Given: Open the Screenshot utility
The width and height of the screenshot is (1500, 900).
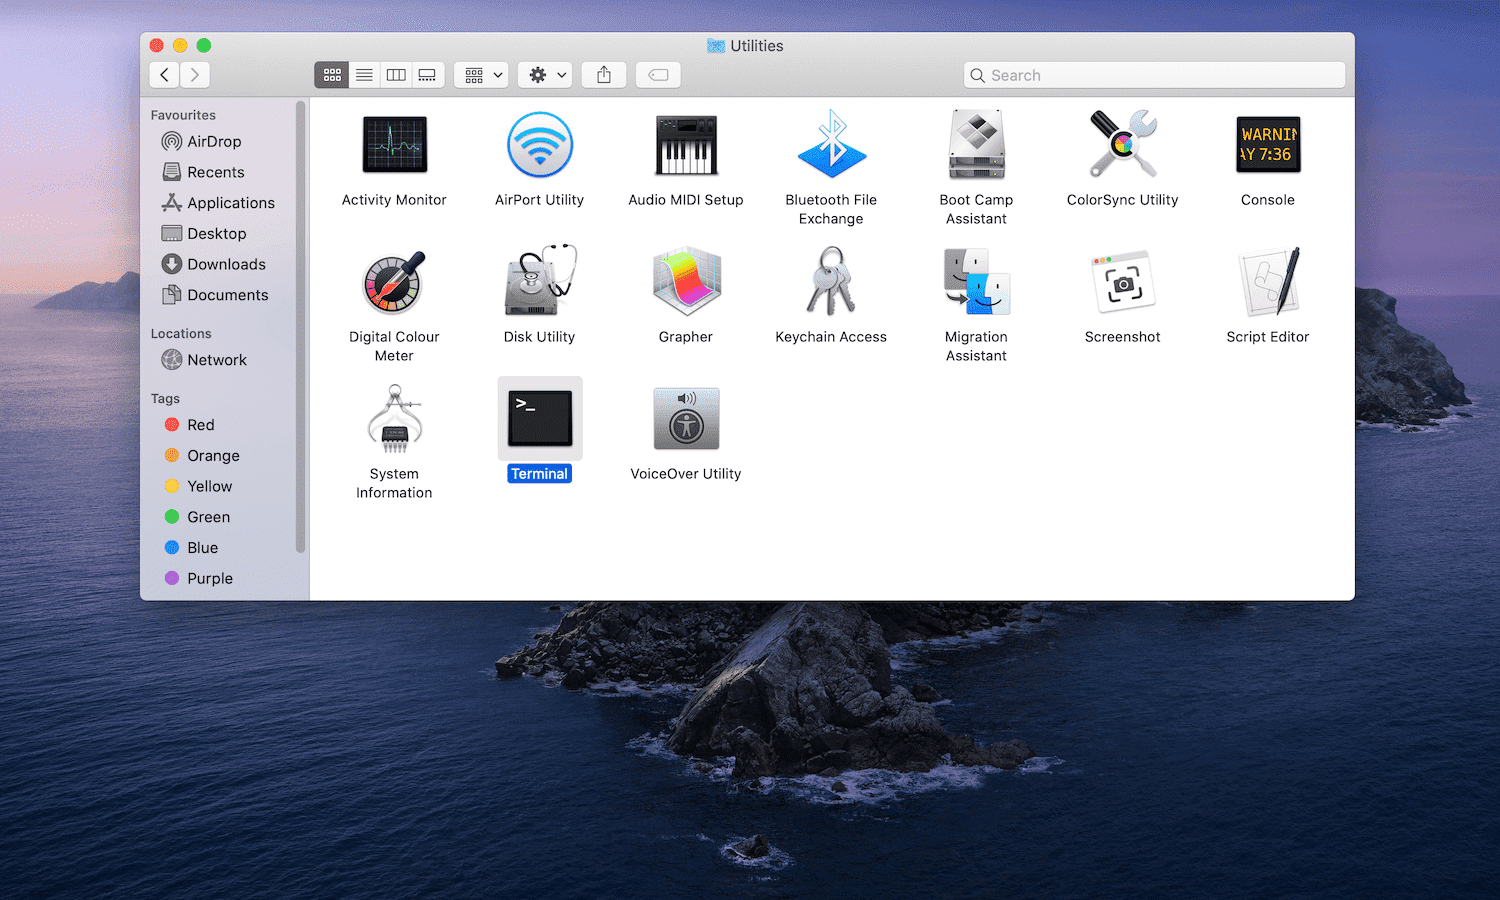Looking at the screenshot, I should (x=1122, y=281).
